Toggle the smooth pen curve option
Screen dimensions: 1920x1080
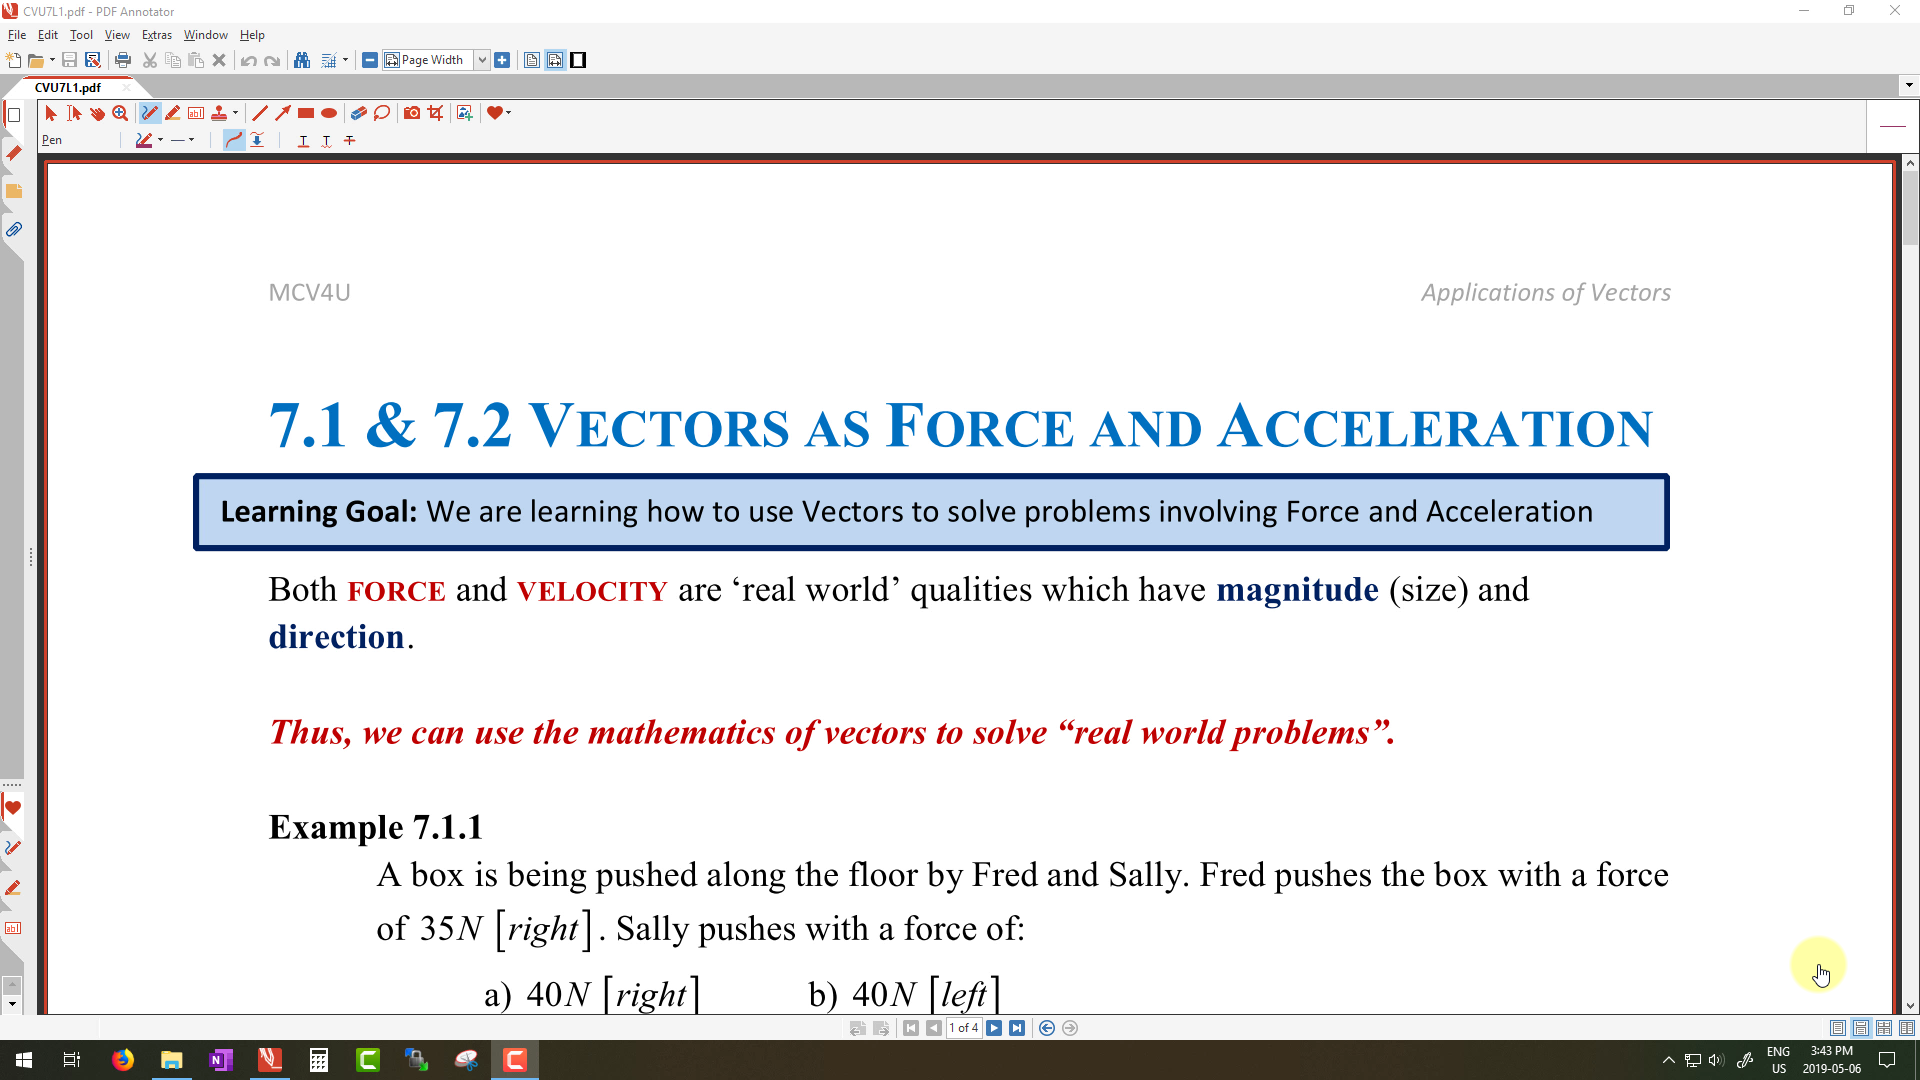tap(233, 140)
